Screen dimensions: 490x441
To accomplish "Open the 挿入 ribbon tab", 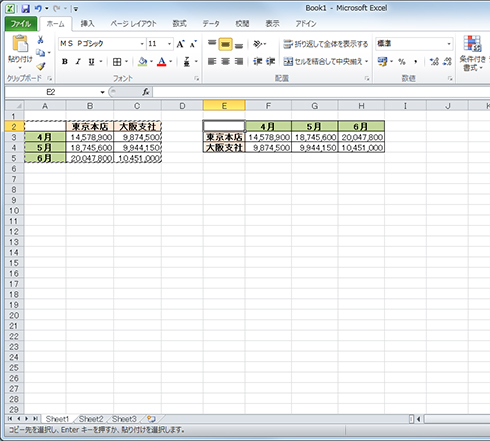I will click(87, 24).
